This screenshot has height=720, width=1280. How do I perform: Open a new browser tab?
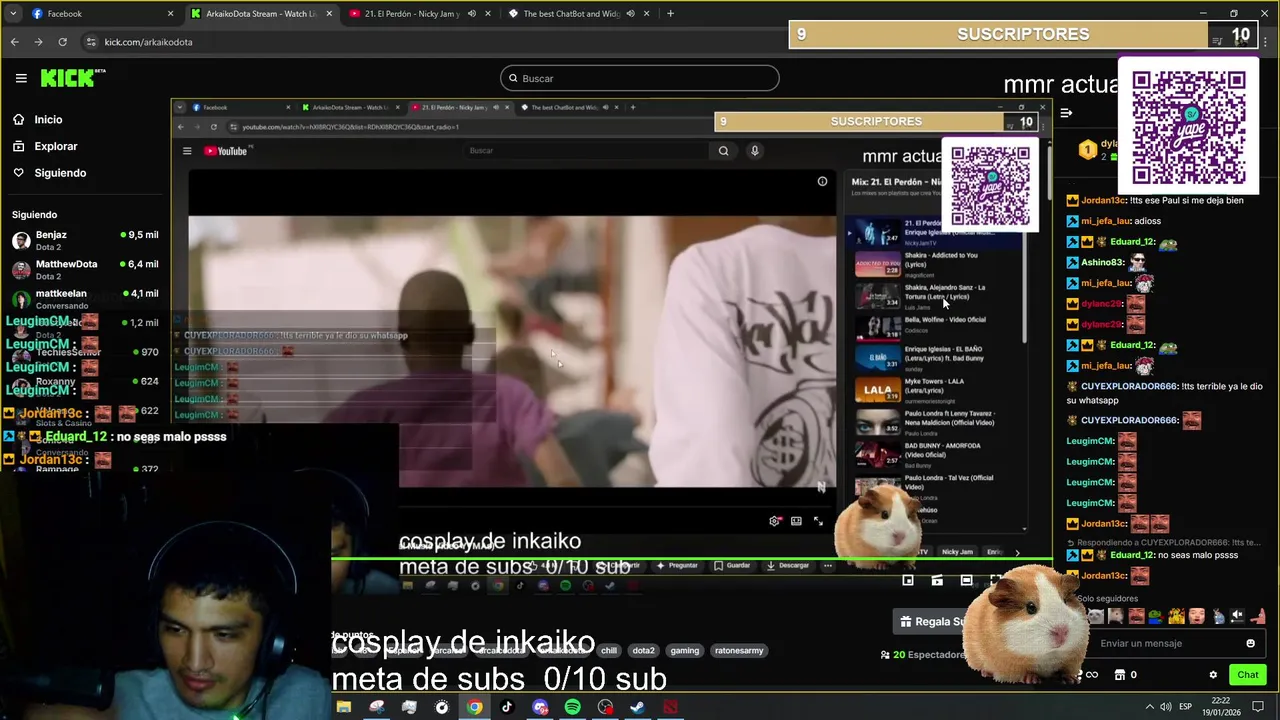[670, 14]
